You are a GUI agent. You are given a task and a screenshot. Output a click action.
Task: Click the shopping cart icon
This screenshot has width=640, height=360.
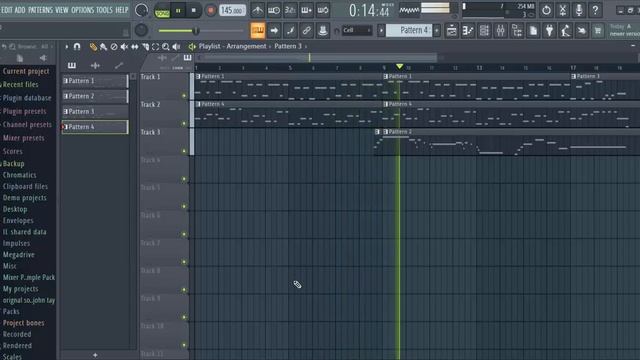[598, 30]
